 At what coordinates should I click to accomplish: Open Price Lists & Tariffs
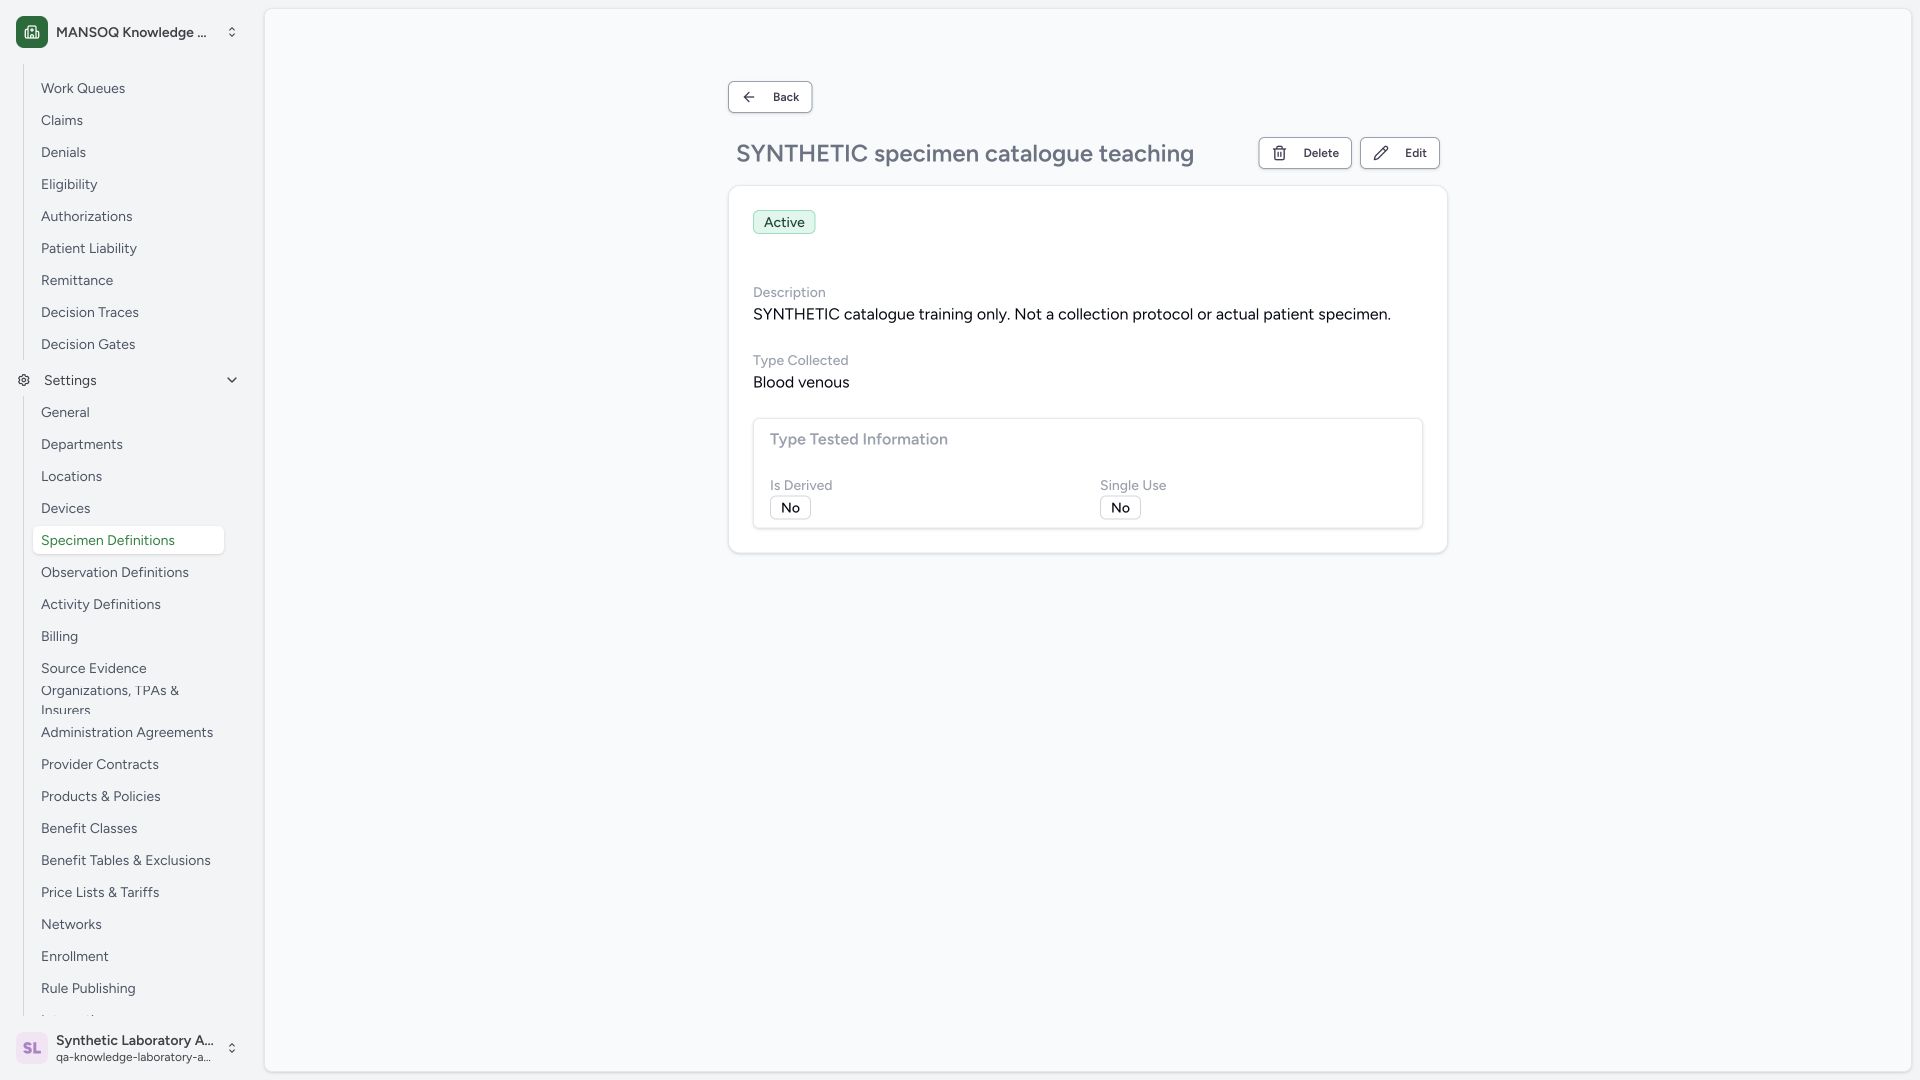(128, 892)
